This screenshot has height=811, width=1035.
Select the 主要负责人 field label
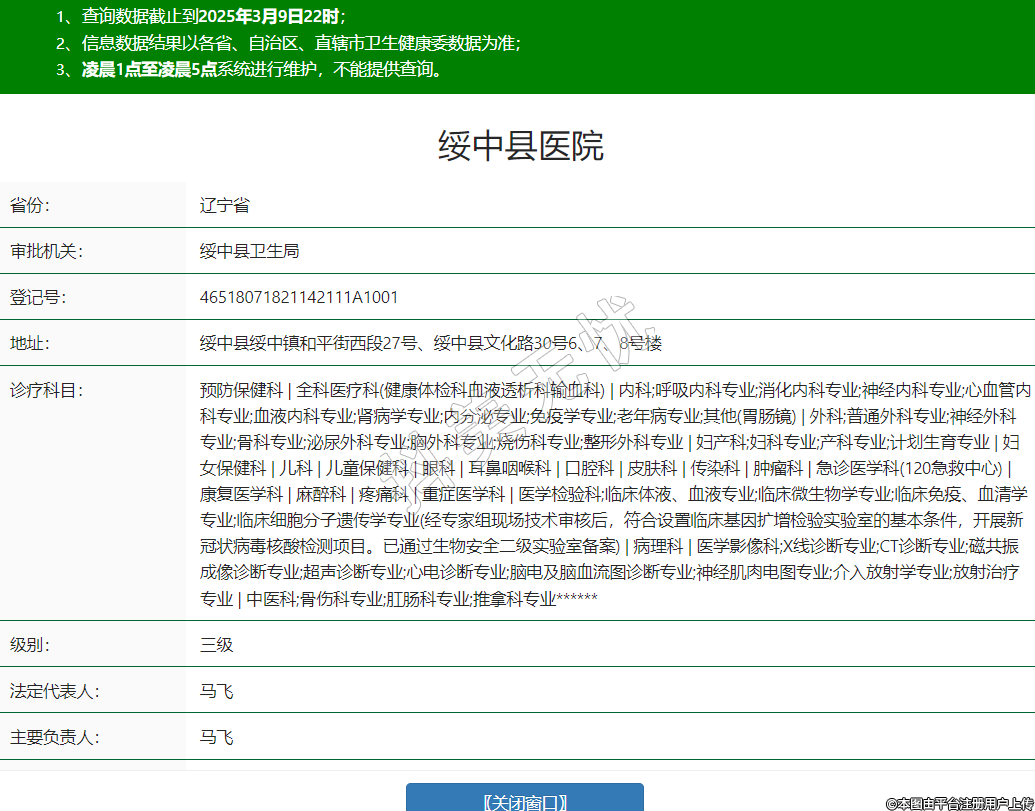click(x=54, y=738)
